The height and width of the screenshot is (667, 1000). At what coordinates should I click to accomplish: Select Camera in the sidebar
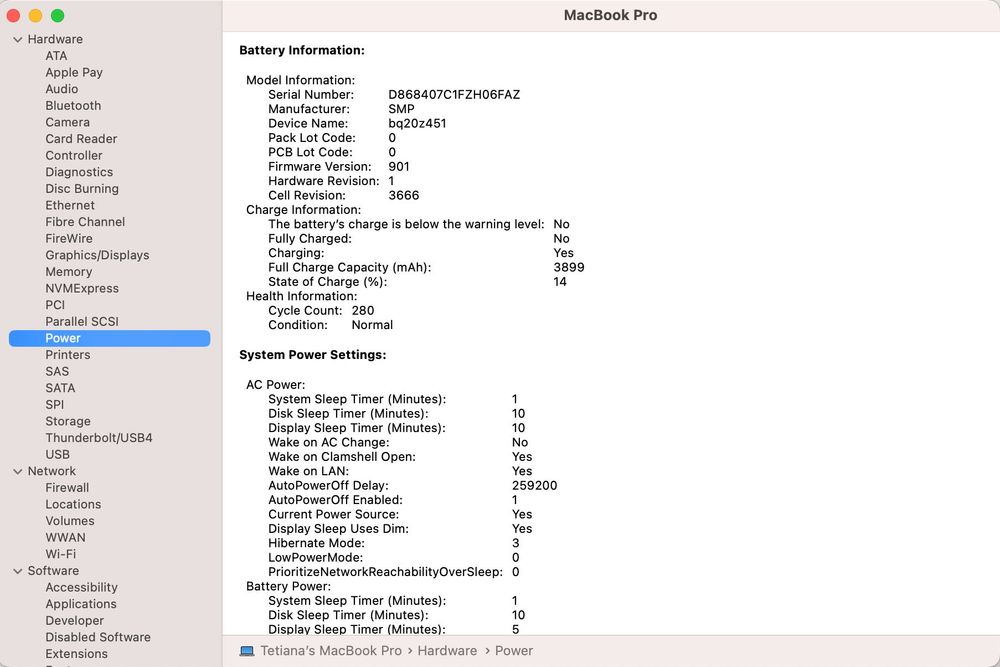pyautogui.click(x=68, y=122)
